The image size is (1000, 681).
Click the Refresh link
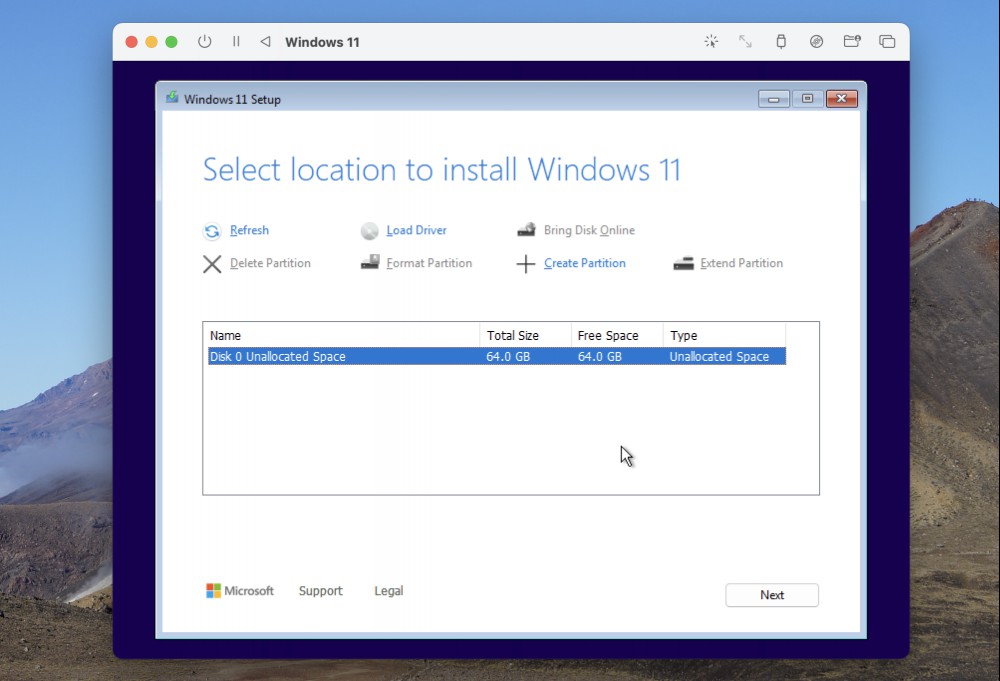pos(249,230)
